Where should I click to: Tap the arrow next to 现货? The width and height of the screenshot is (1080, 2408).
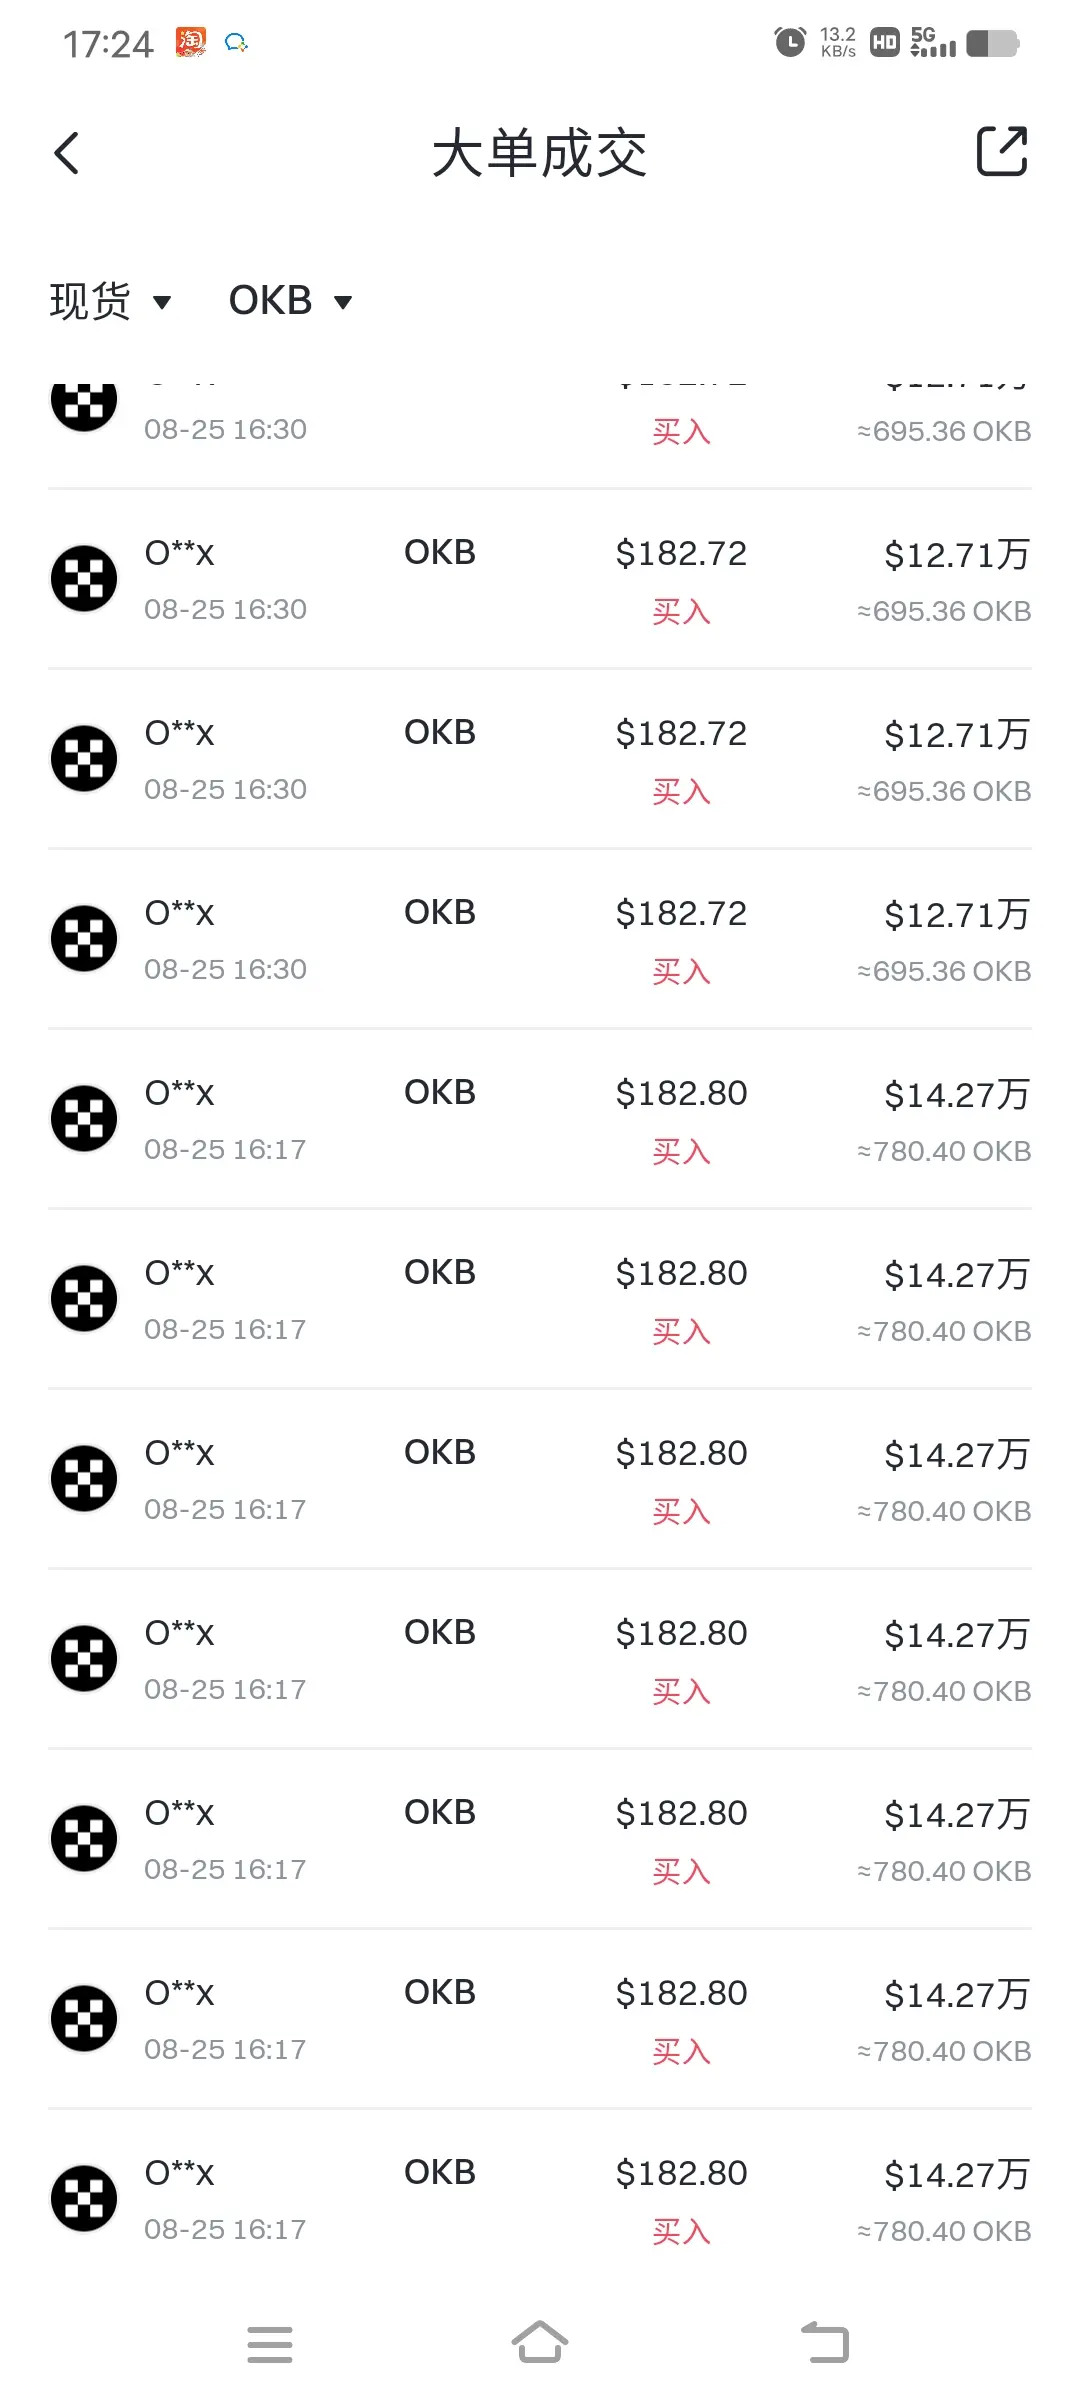point(162,302)
